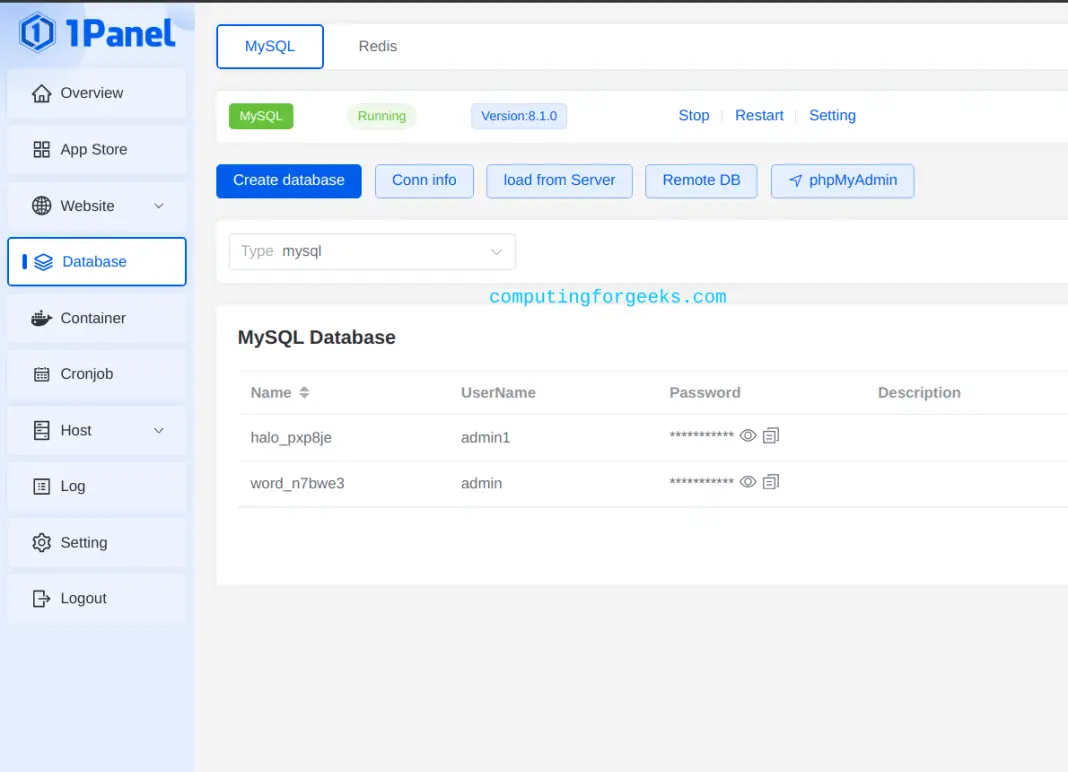Open the Cronjob calendar icon
The image size is (1068, 772).
(41, 373)
